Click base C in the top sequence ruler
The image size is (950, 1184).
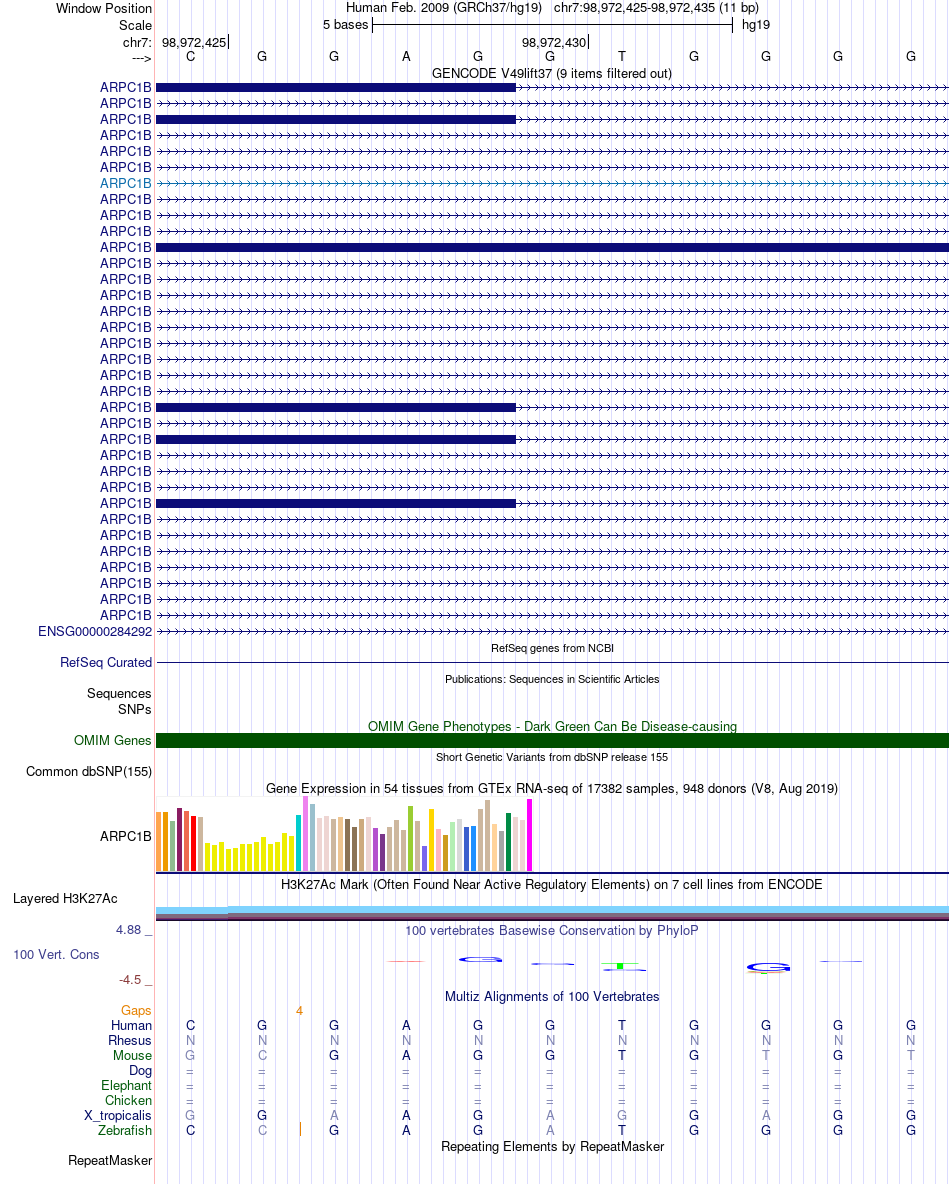[x=190, y=57]
